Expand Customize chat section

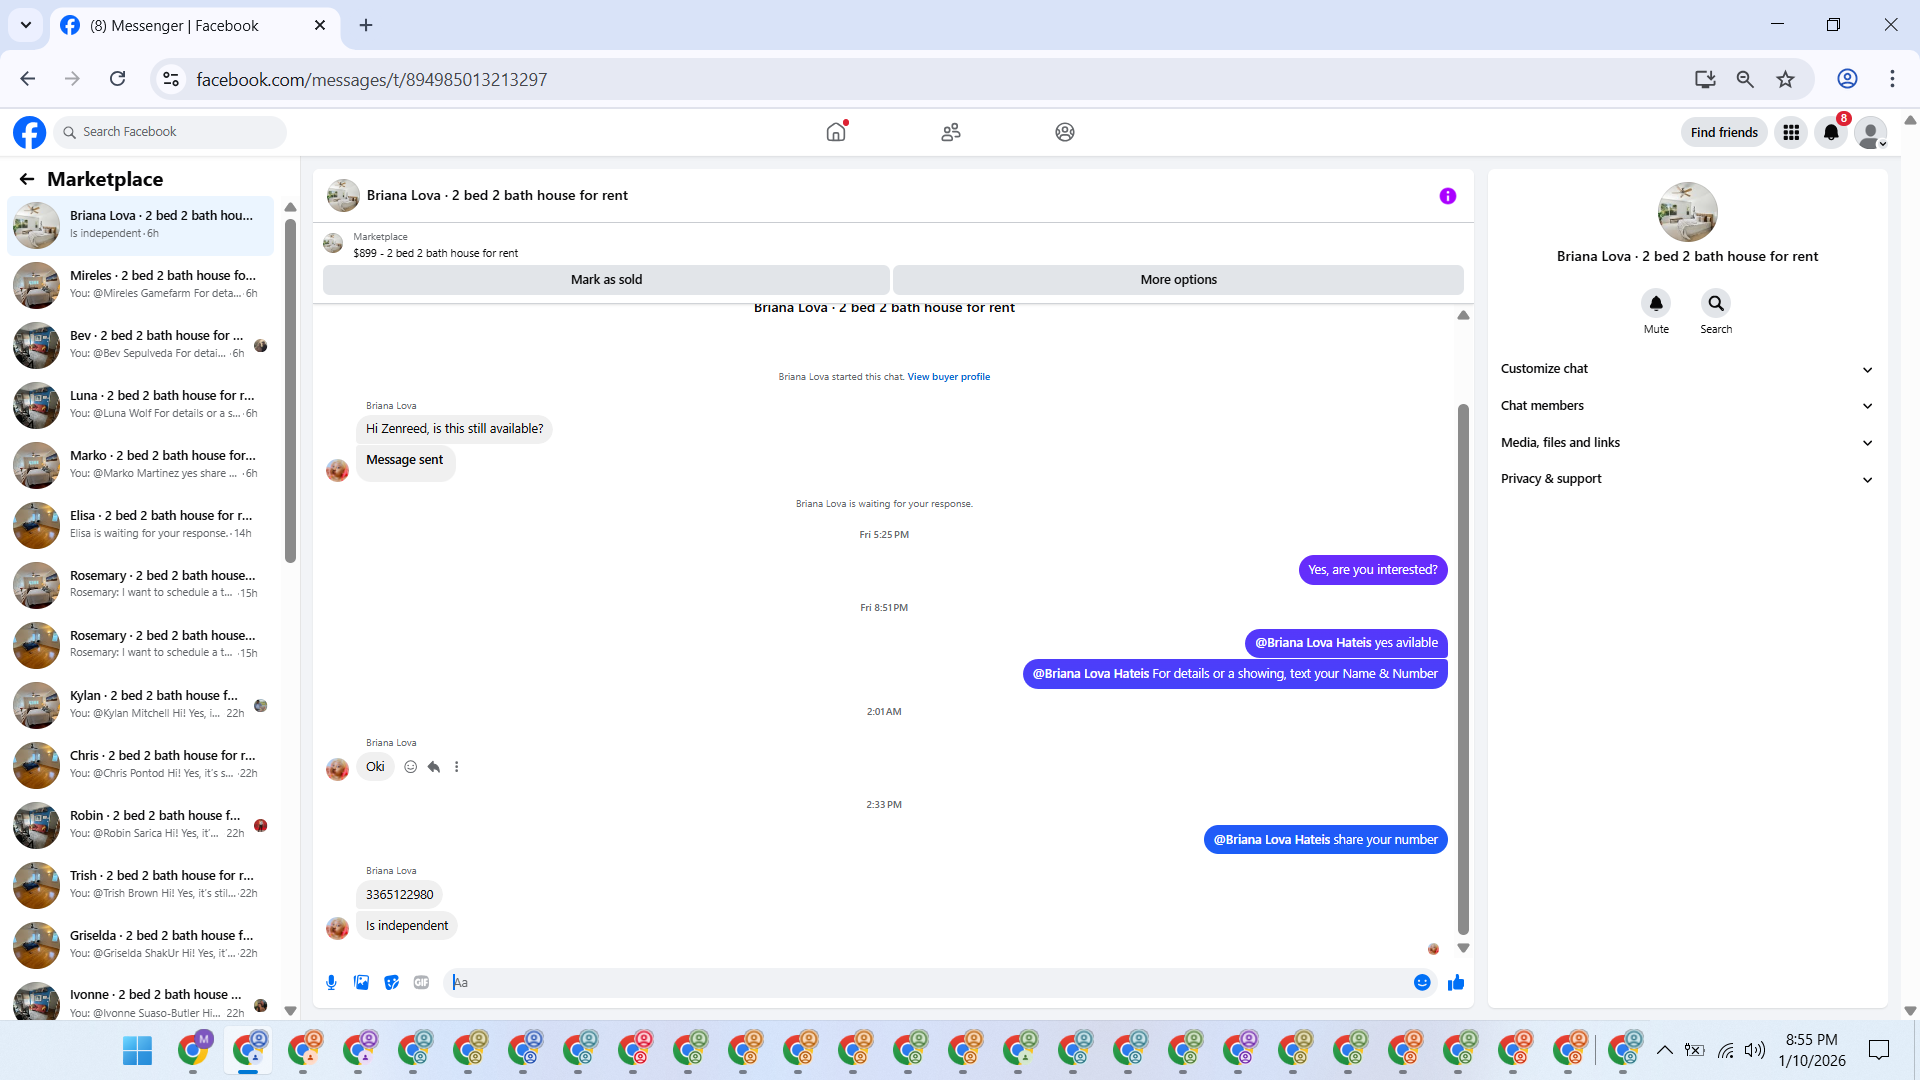coord(1686,369)
